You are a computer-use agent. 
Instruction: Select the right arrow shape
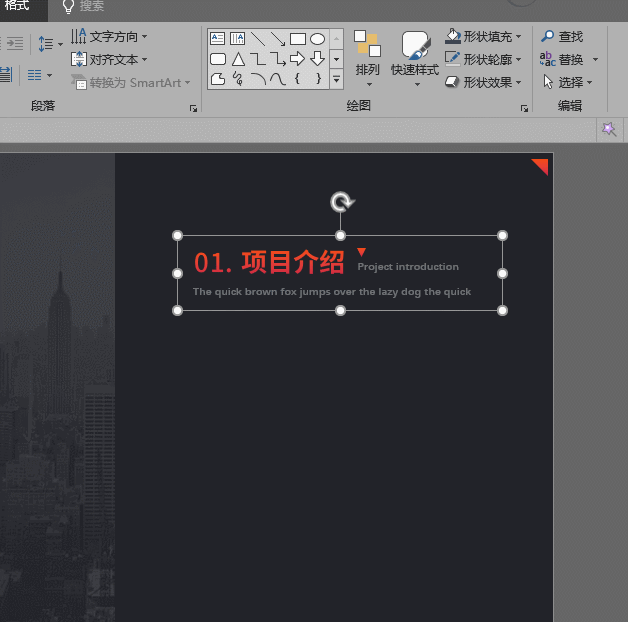tap(297, 59)
